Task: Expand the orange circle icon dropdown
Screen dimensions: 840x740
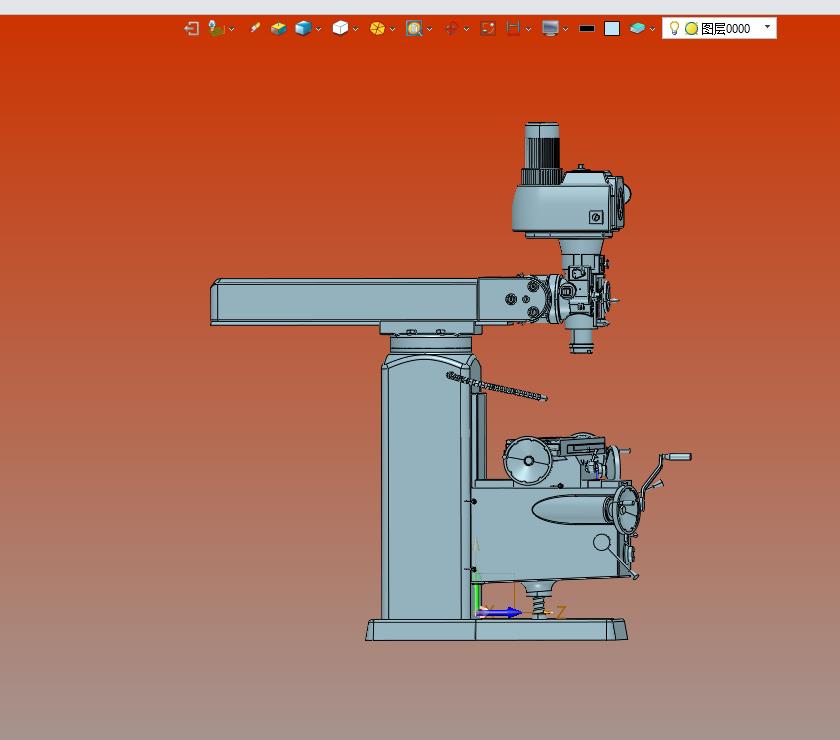Action: pyautogui.click(x=393, y=29)
